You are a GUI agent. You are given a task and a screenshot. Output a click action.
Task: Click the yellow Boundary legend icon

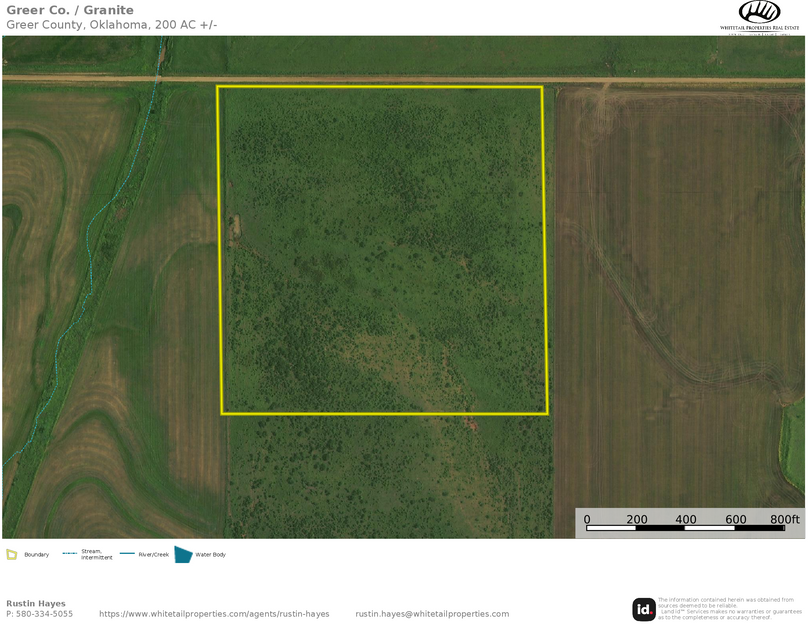(x=12, y=554)
